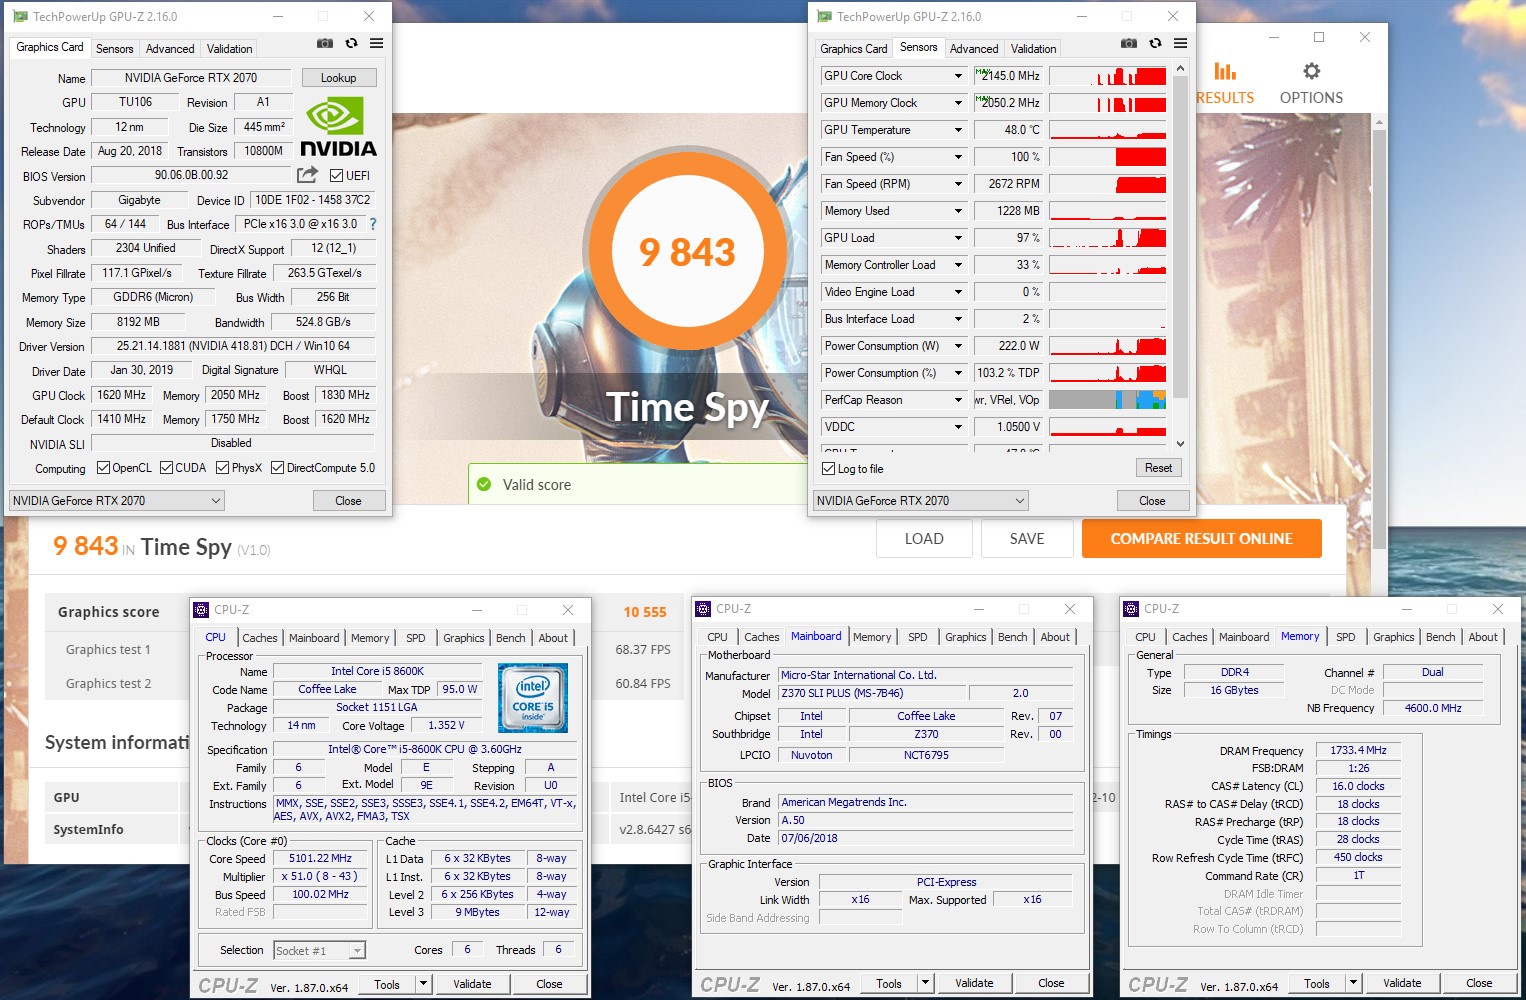Click MAX indicator on GPU Memory Clock value
The height and width of the screenshot is (1000, 1526).
tap(982, 99)
